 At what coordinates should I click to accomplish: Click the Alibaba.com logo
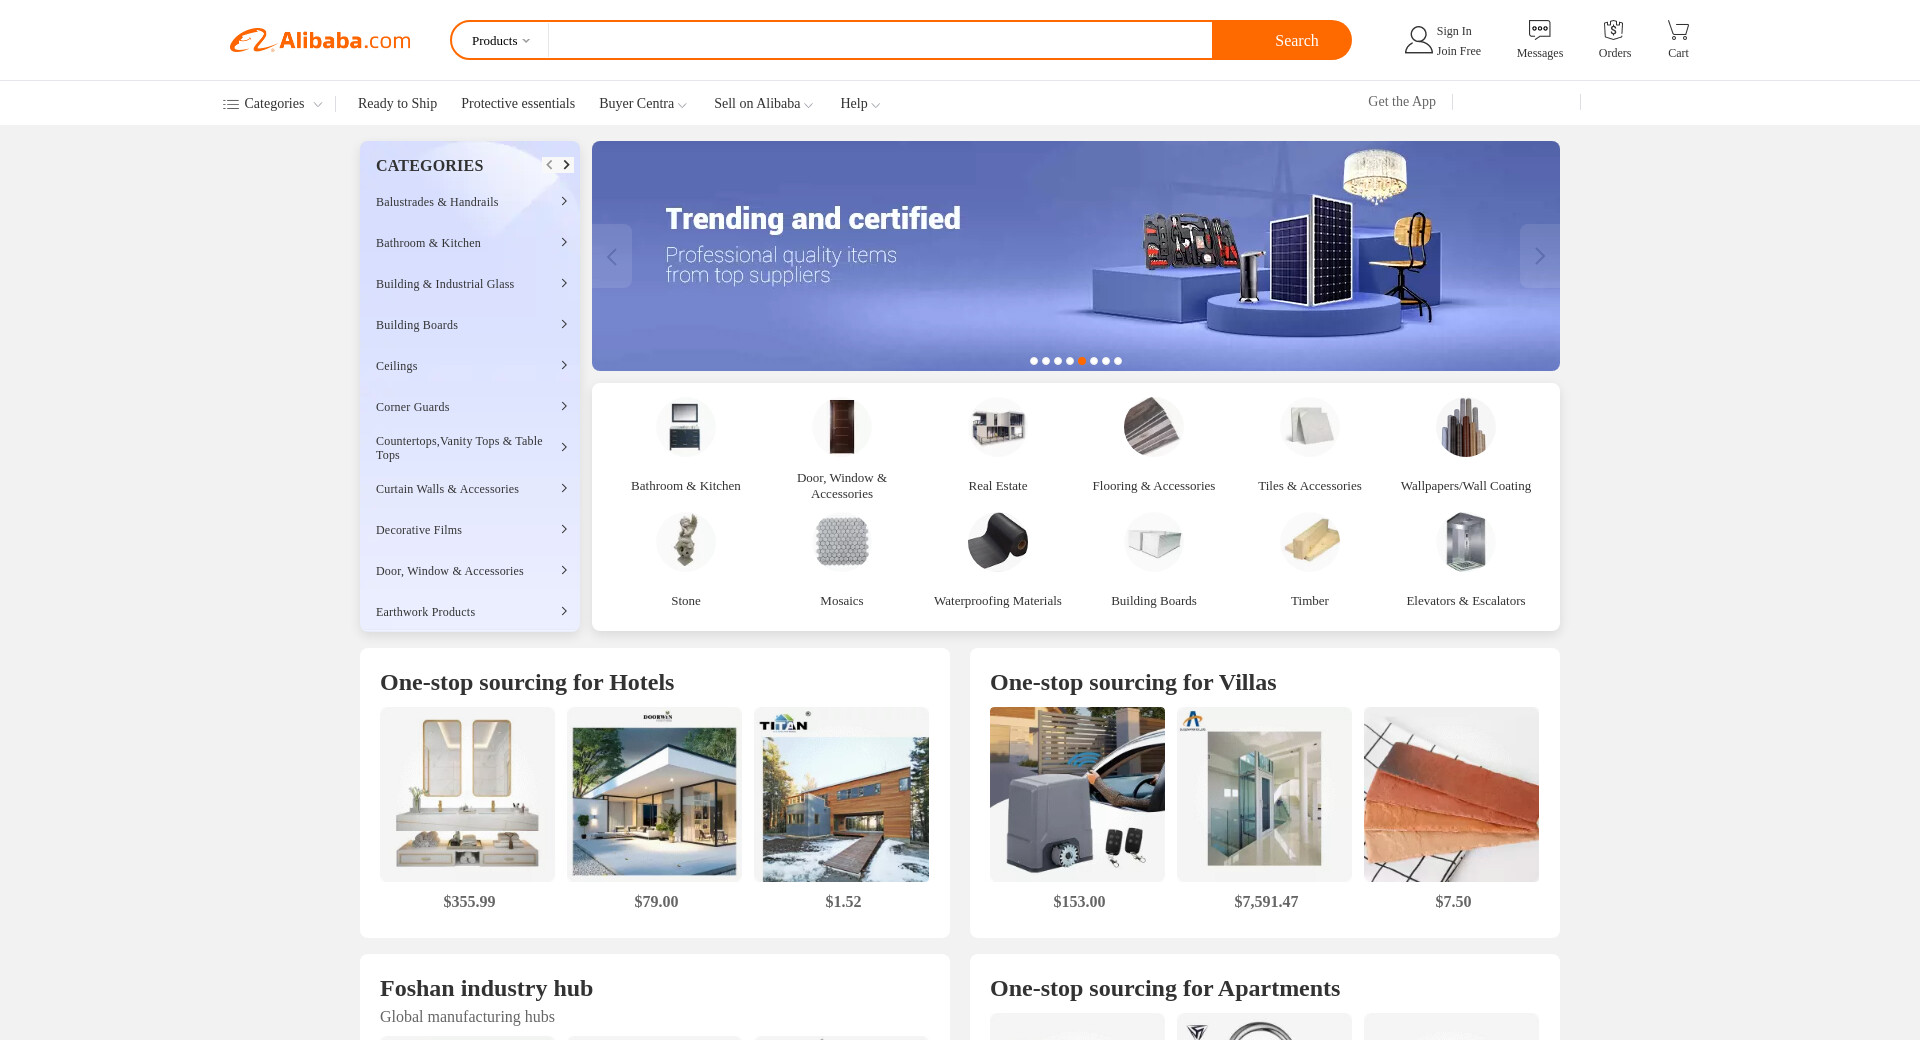320,40
